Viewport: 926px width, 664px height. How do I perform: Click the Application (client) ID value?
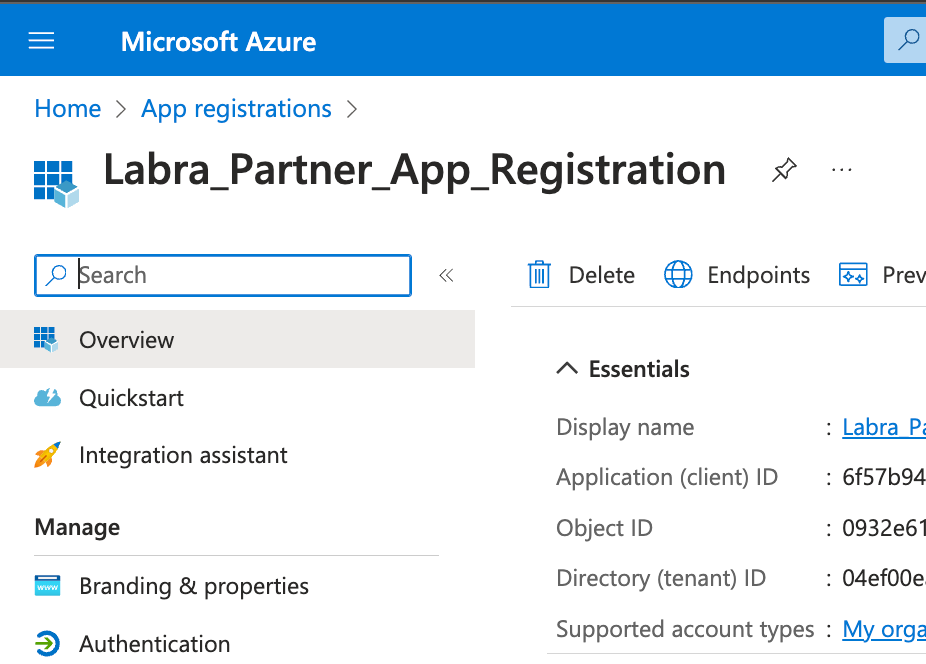click(x=884, y=477)
